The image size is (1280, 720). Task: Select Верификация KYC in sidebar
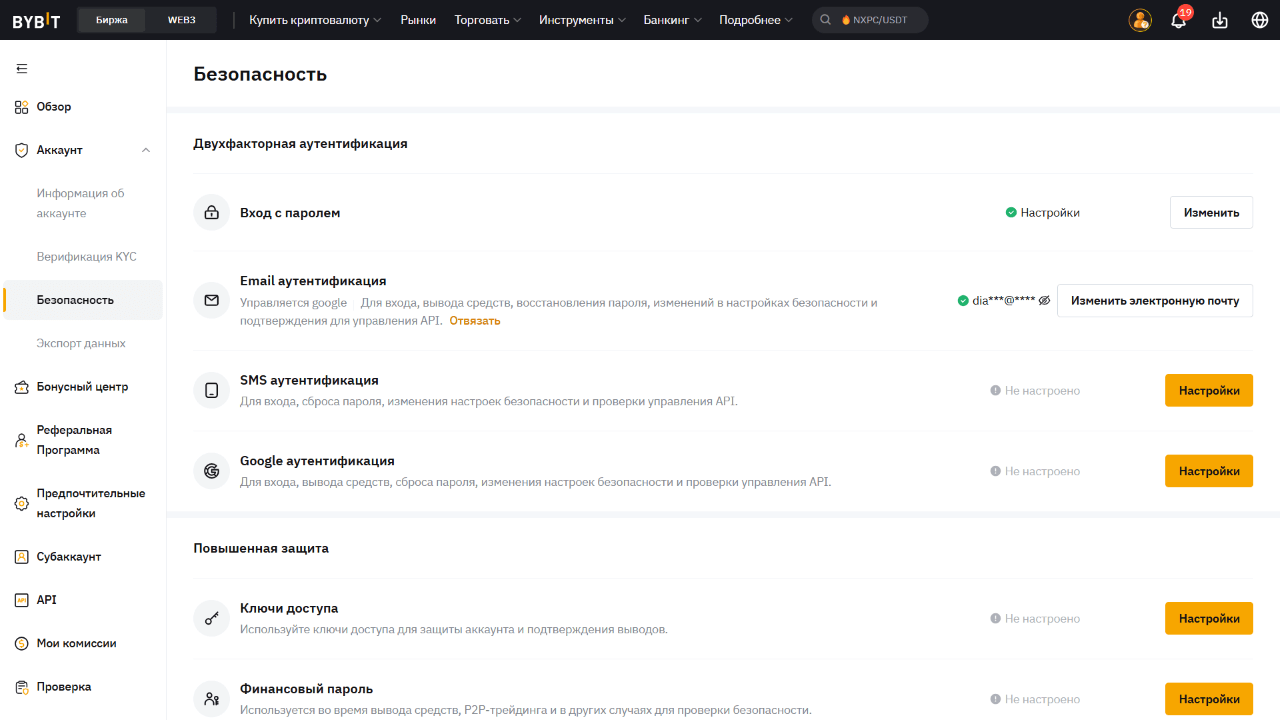[86, 257]
